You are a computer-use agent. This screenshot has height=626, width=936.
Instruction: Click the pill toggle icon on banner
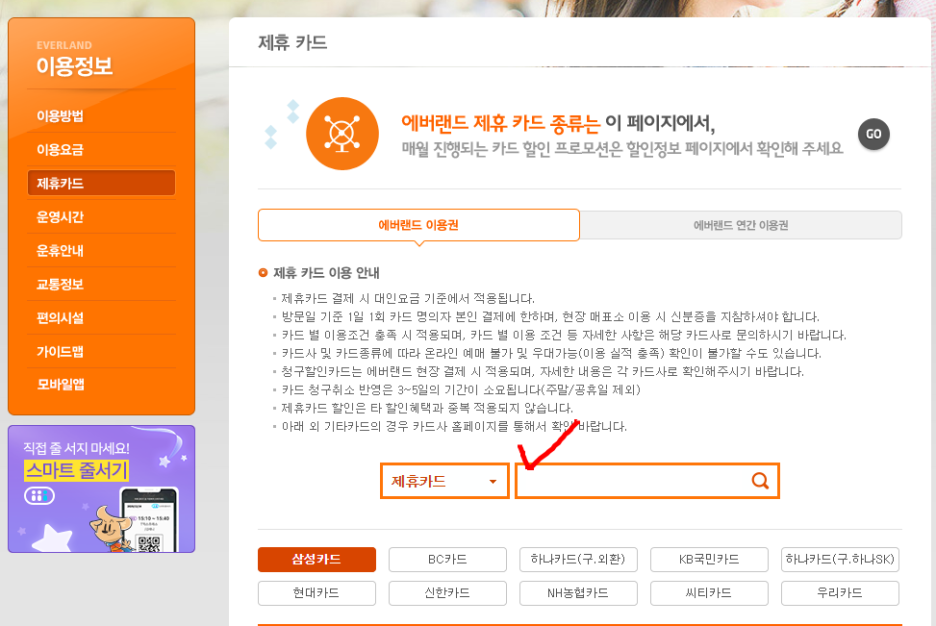click(39, 495)
